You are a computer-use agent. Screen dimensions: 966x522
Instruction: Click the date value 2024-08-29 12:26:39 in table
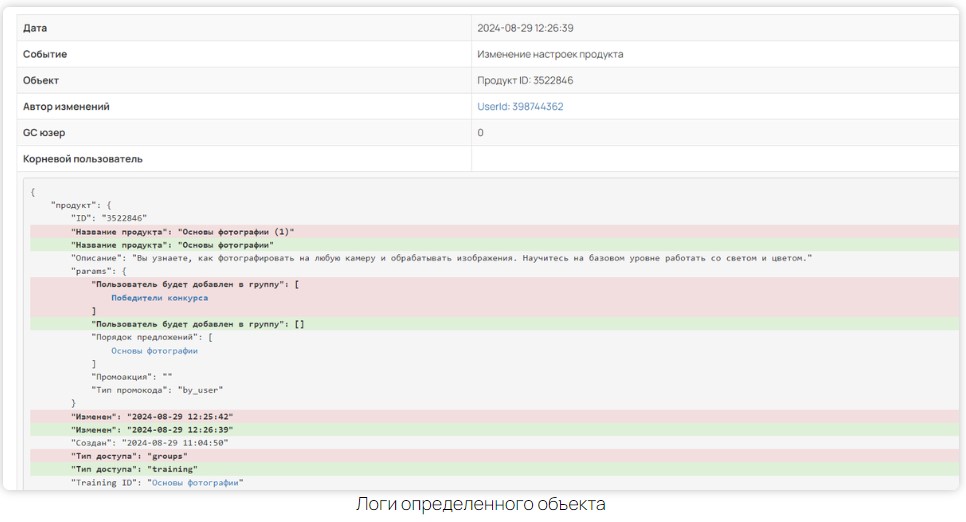[525, 28]
